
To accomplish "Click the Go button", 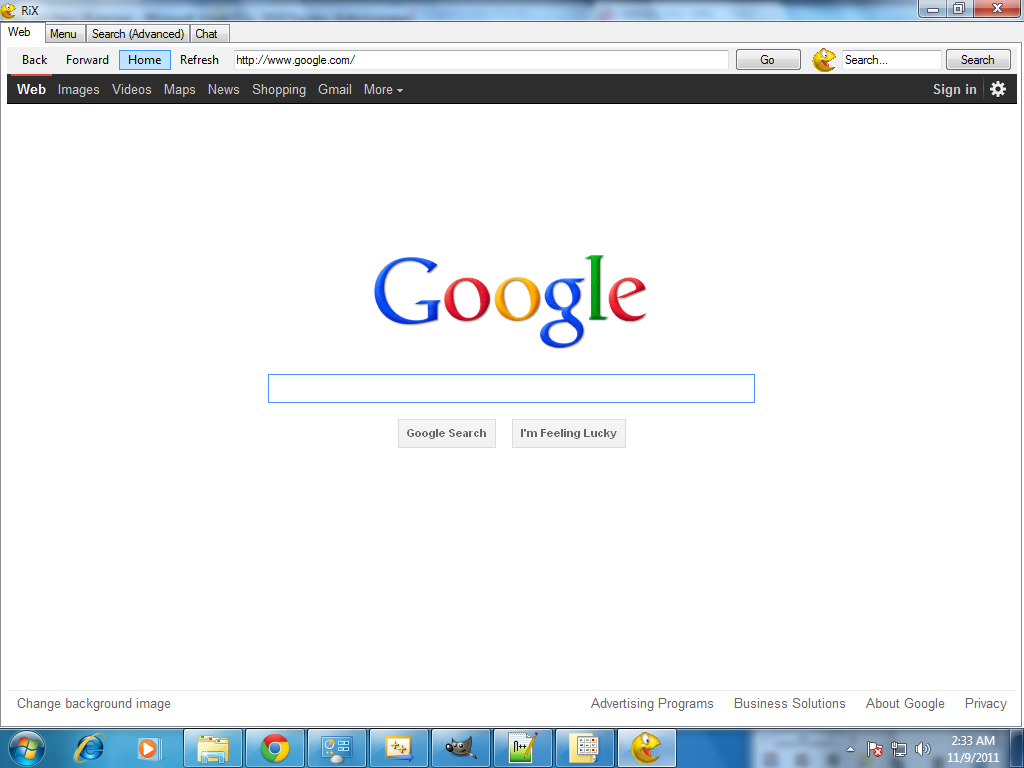I will click(x=768, y=60).
